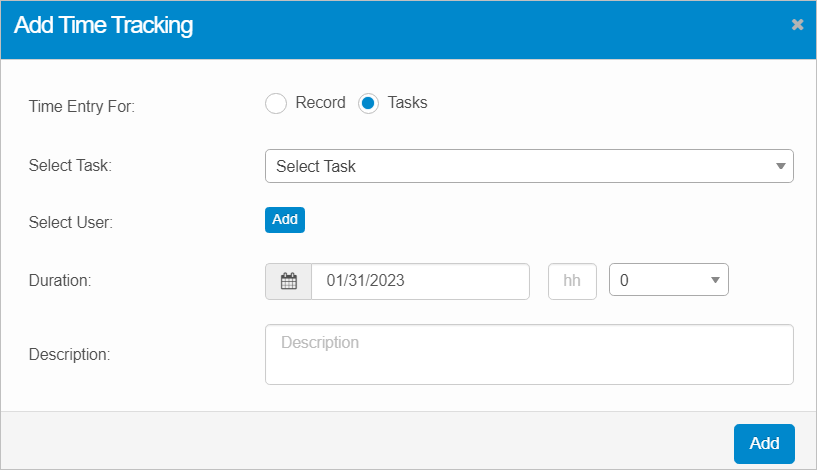Click the 'Duration:' field label
817x470 pixels.
60,282
